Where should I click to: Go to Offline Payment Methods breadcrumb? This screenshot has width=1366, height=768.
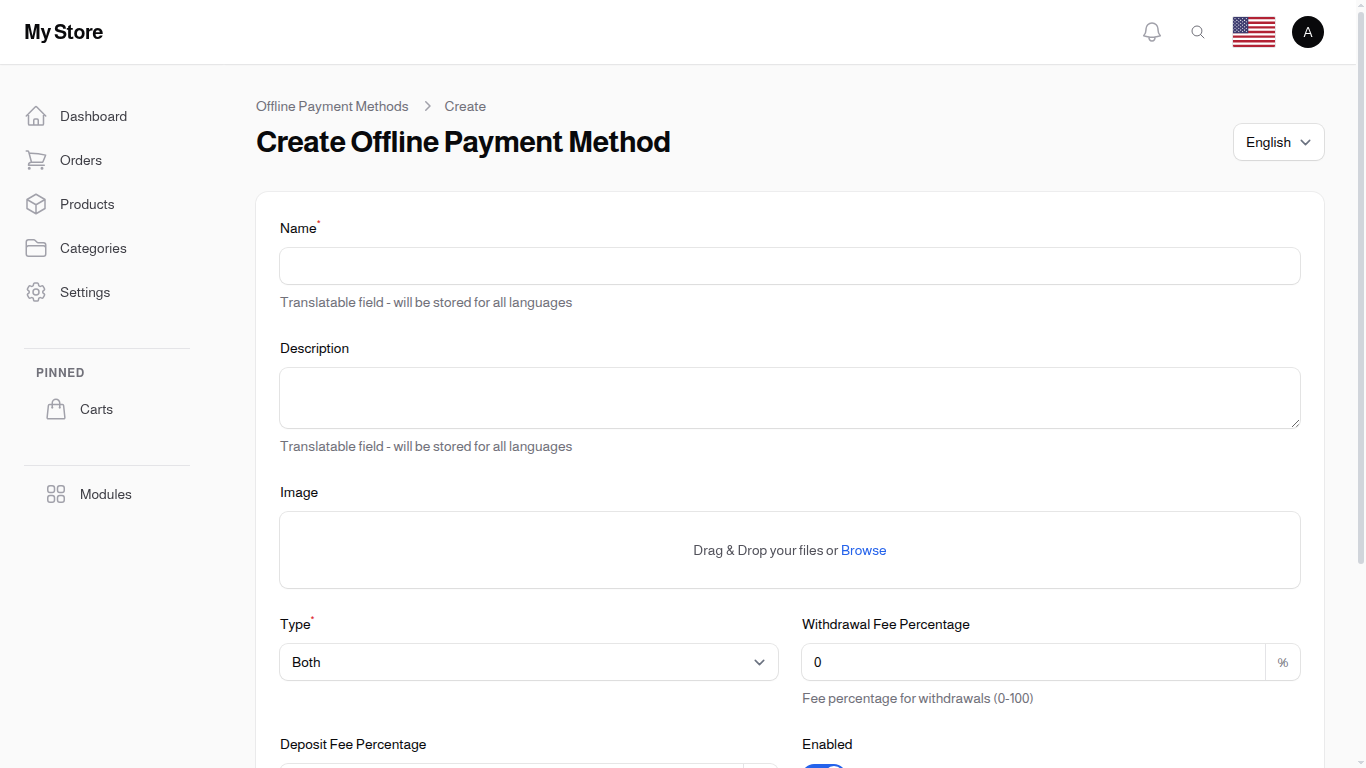click(332, 106)
